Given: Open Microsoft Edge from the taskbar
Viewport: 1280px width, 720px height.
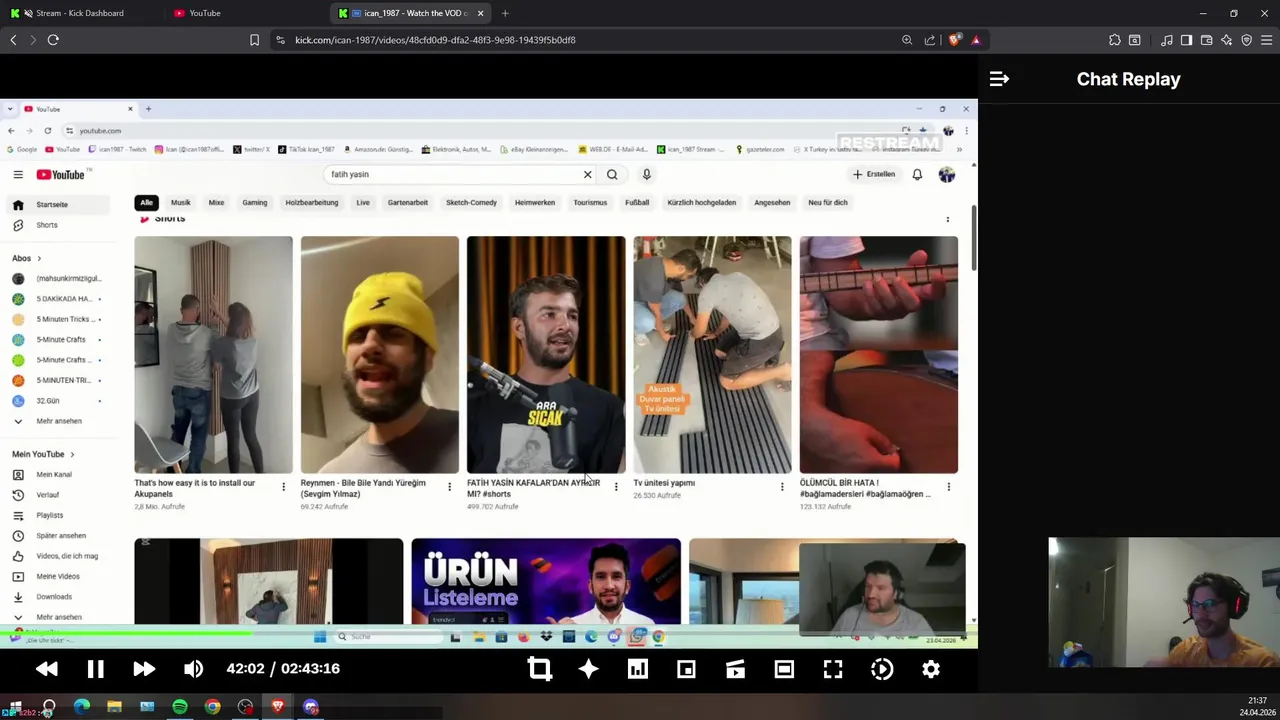Looking at the screenshot, I should 82,707.
